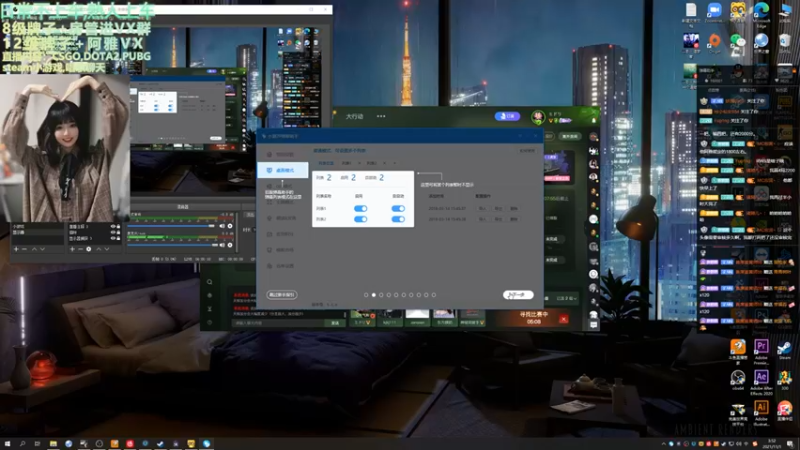Lock the top OBS source
The width and height of the screenshot is (800, 450).
pos(118,226)
